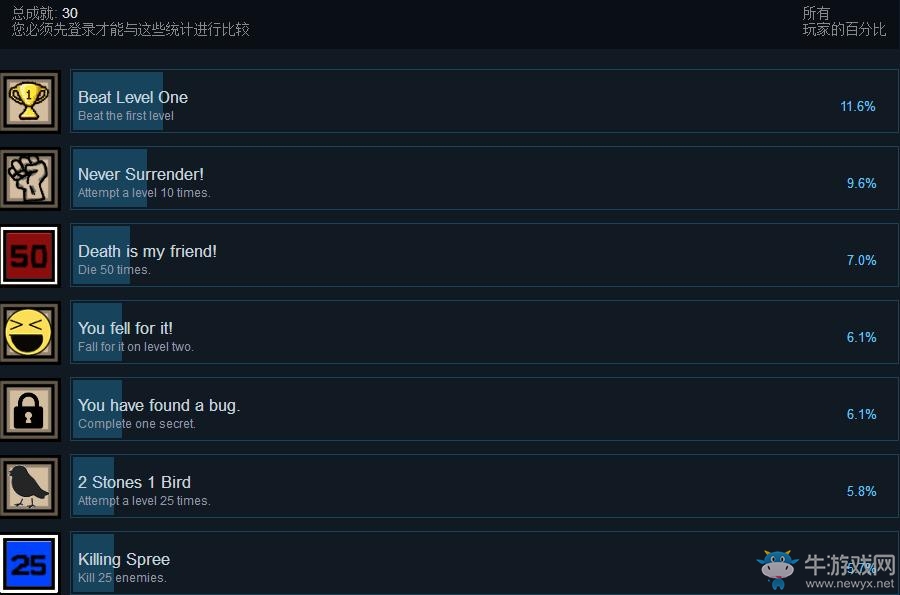
Task: Click the gold trophy Beat Level One icon
Action: pos(29,102)
